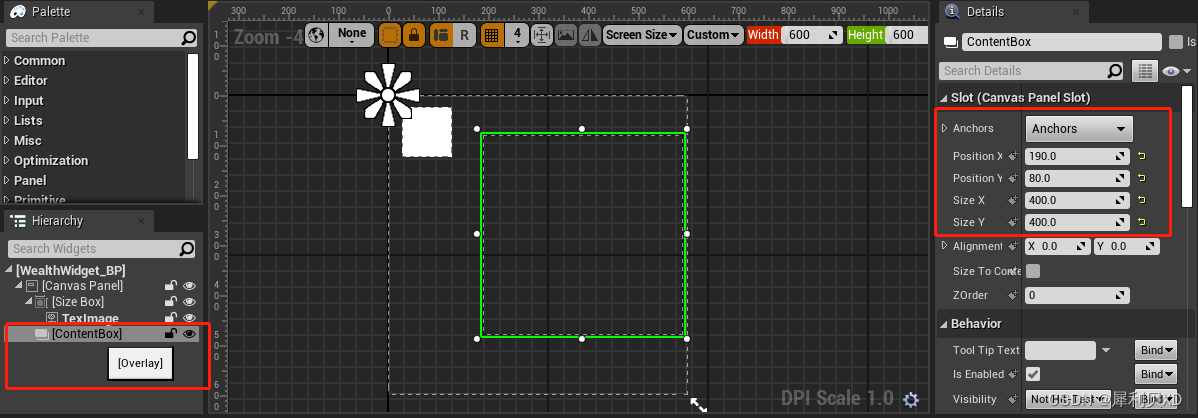Viewport: 1198px width, 418px height.
Task: Reset Size Y to default arrow
Action: (x=1141, y=222)
